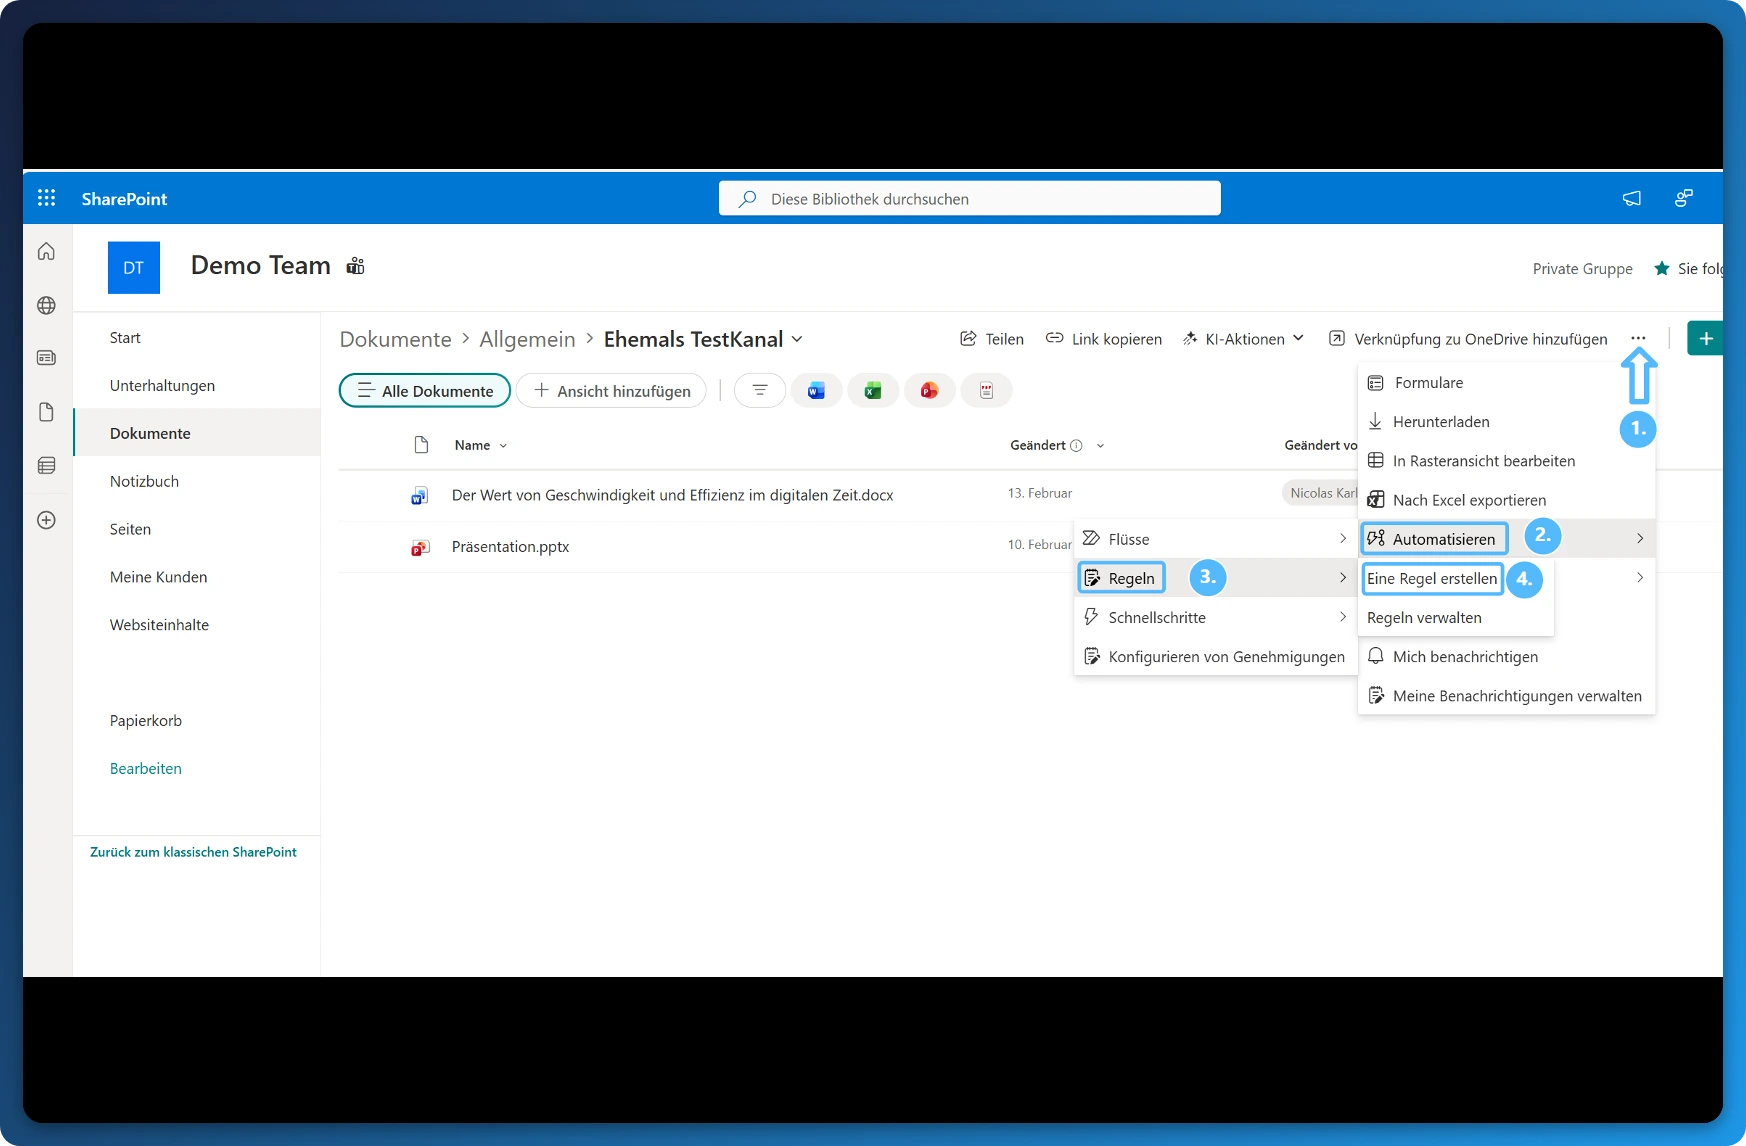Select the PowerPoint presentation creation icon

929,390
